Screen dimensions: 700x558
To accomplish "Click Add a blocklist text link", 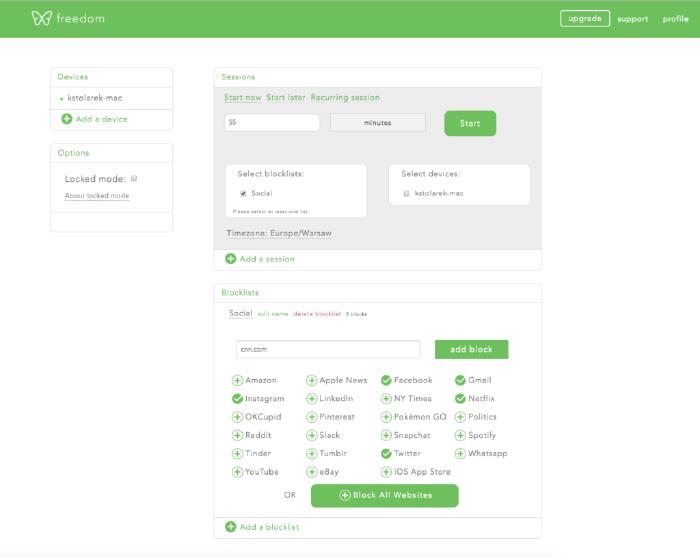I will [269, 527].
